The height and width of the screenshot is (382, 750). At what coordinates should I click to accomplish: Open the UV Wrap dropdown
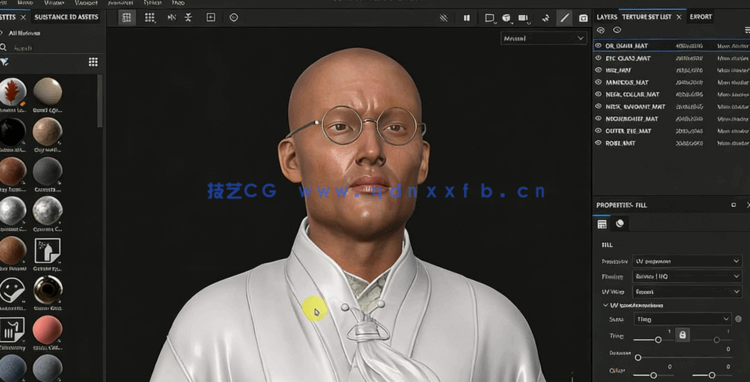[x=687, y=291]
